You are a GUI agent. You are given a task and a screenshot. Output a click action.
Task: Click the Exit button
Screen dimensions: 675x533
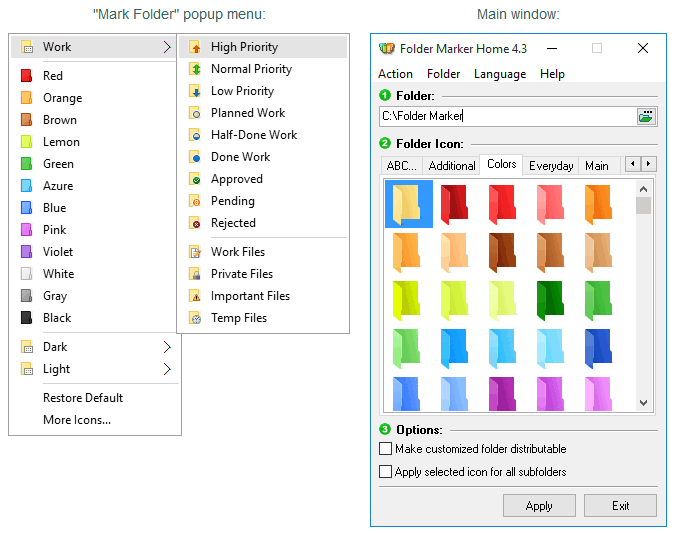click(620, 505)
